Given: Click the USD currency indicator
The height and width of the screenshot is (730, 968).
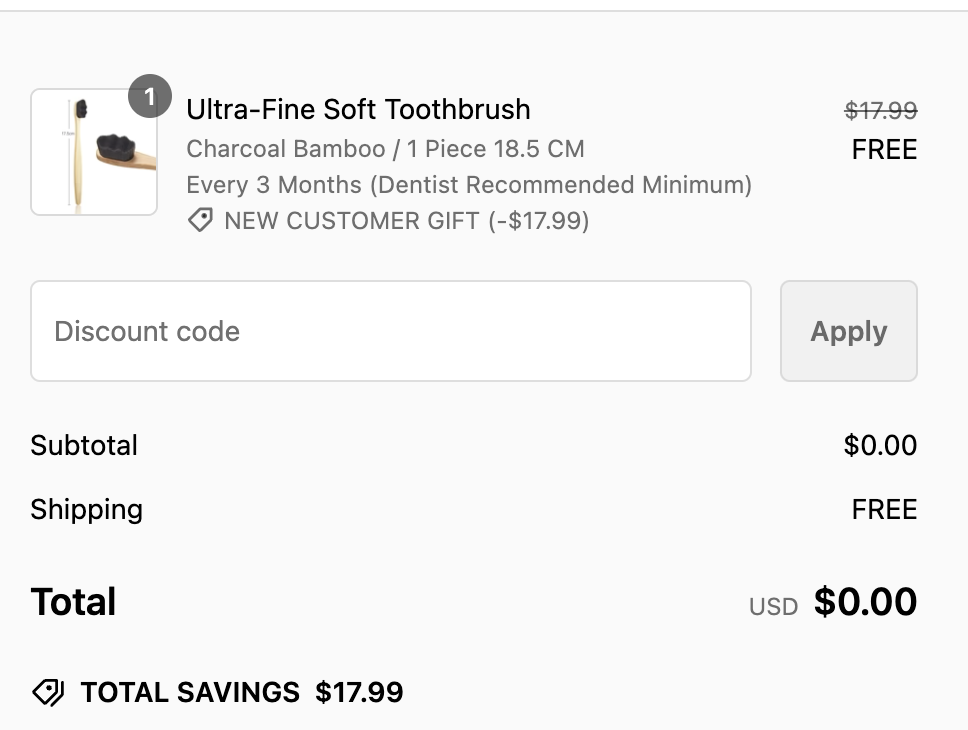Looking at the screenshot, I should click(773, 606).
